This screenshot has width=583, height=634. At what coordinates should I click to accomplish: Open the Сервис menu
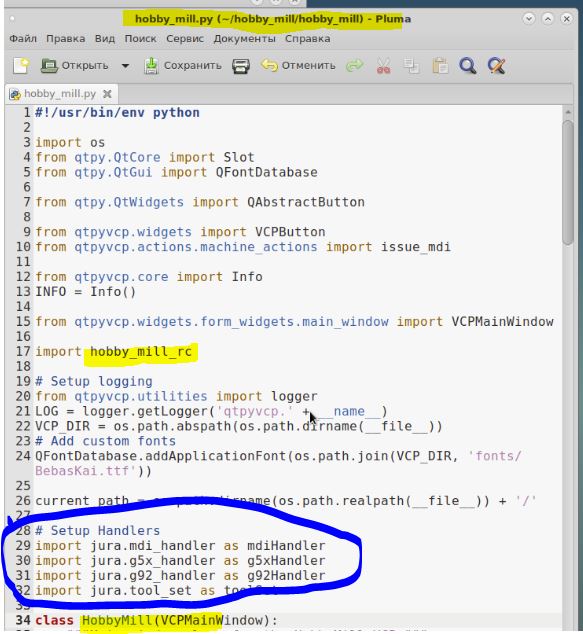(x=185, y=39)
